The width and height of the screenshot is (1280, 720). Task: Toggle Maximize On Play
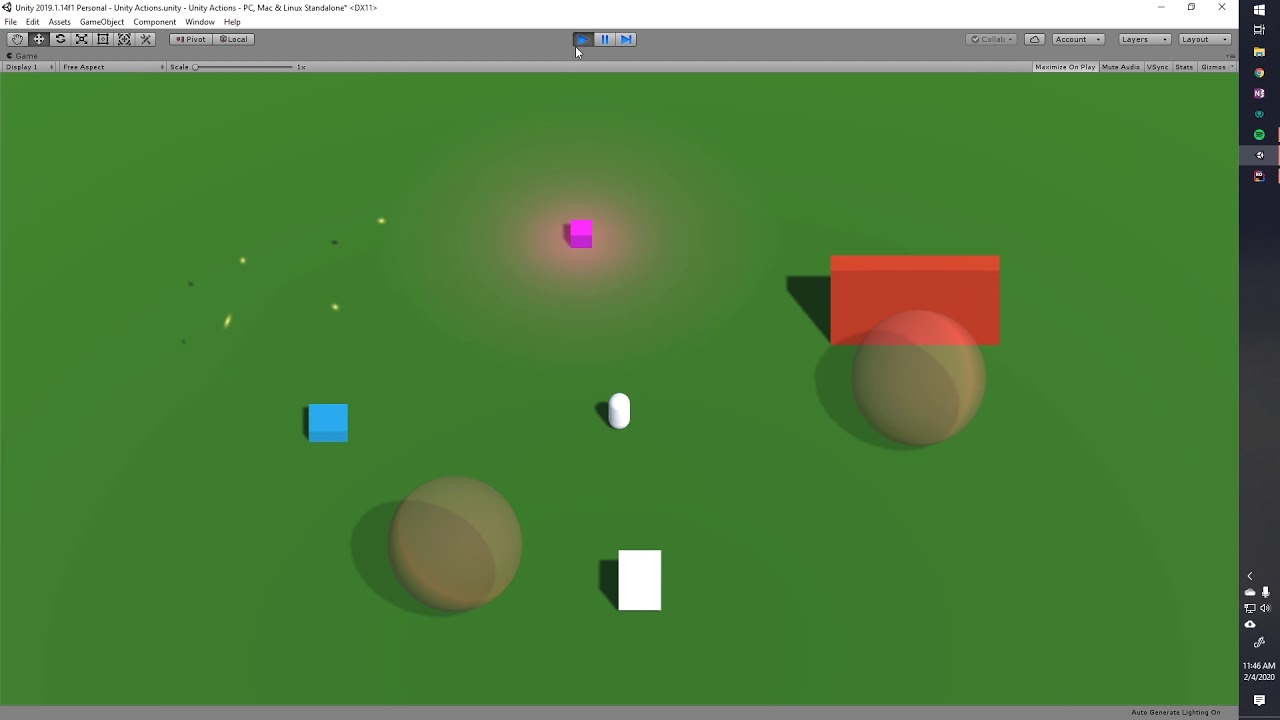[x=1065, y=67]
